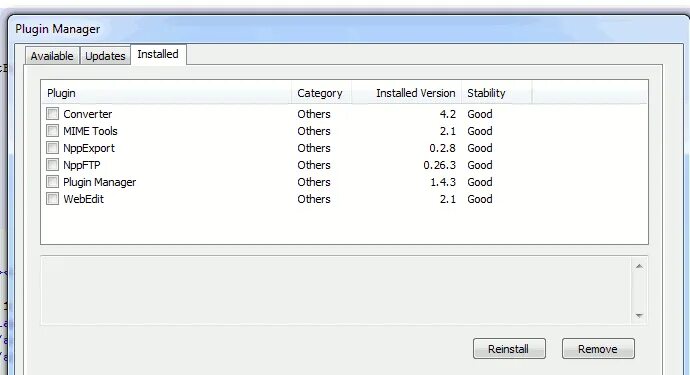Open the Updates tab

pos(105,56)
